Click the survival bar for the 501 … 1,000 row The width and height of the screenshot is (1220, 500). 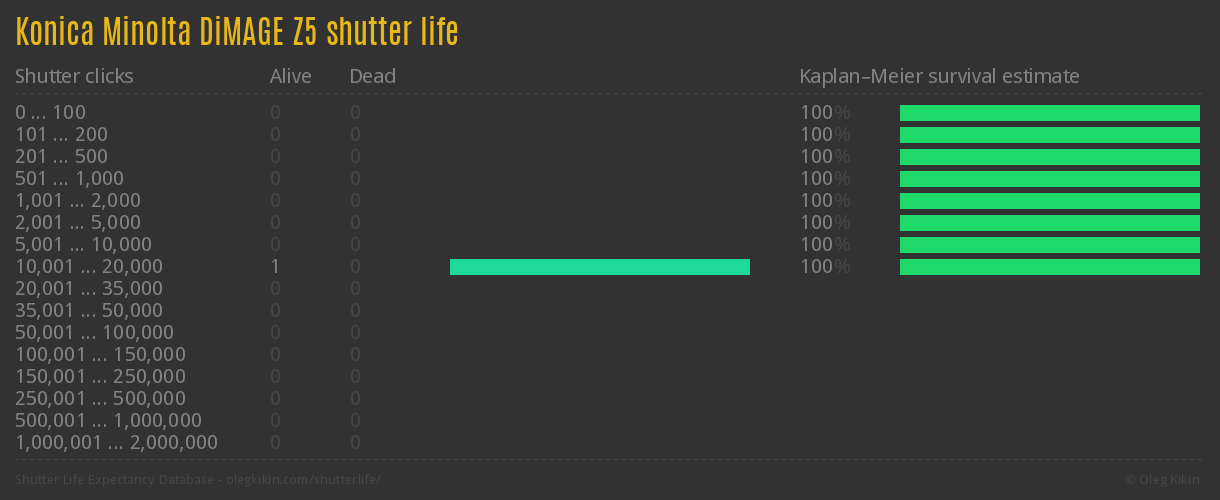coord(1050,179)
